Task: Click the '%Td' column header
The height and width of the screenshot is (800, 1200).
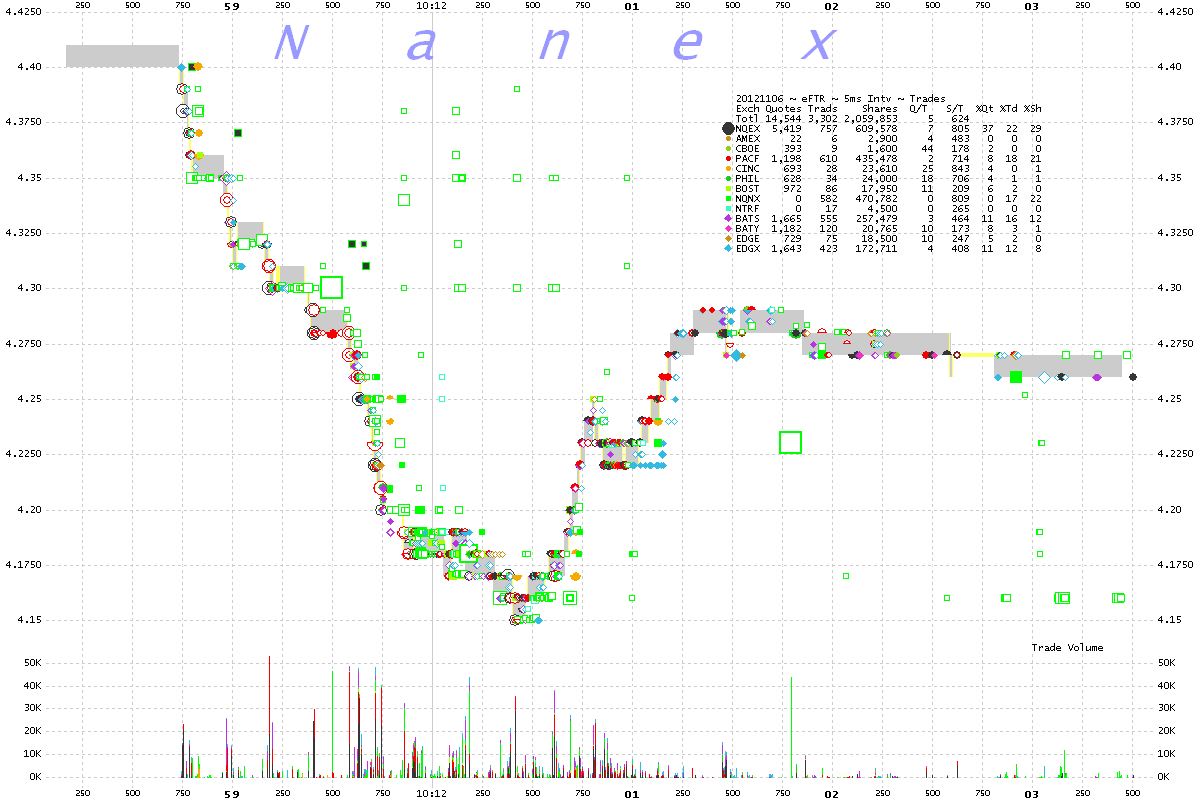Action: 1008,108
